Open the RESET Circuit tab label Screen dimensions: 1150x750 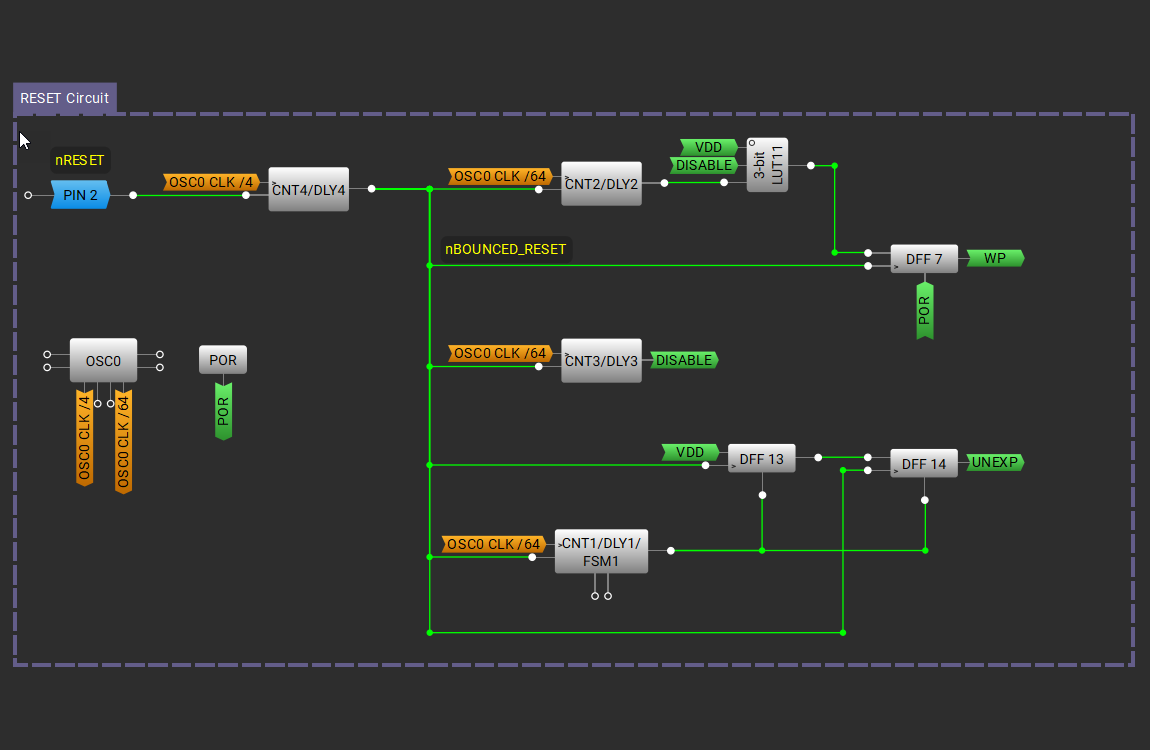[65, 98]
